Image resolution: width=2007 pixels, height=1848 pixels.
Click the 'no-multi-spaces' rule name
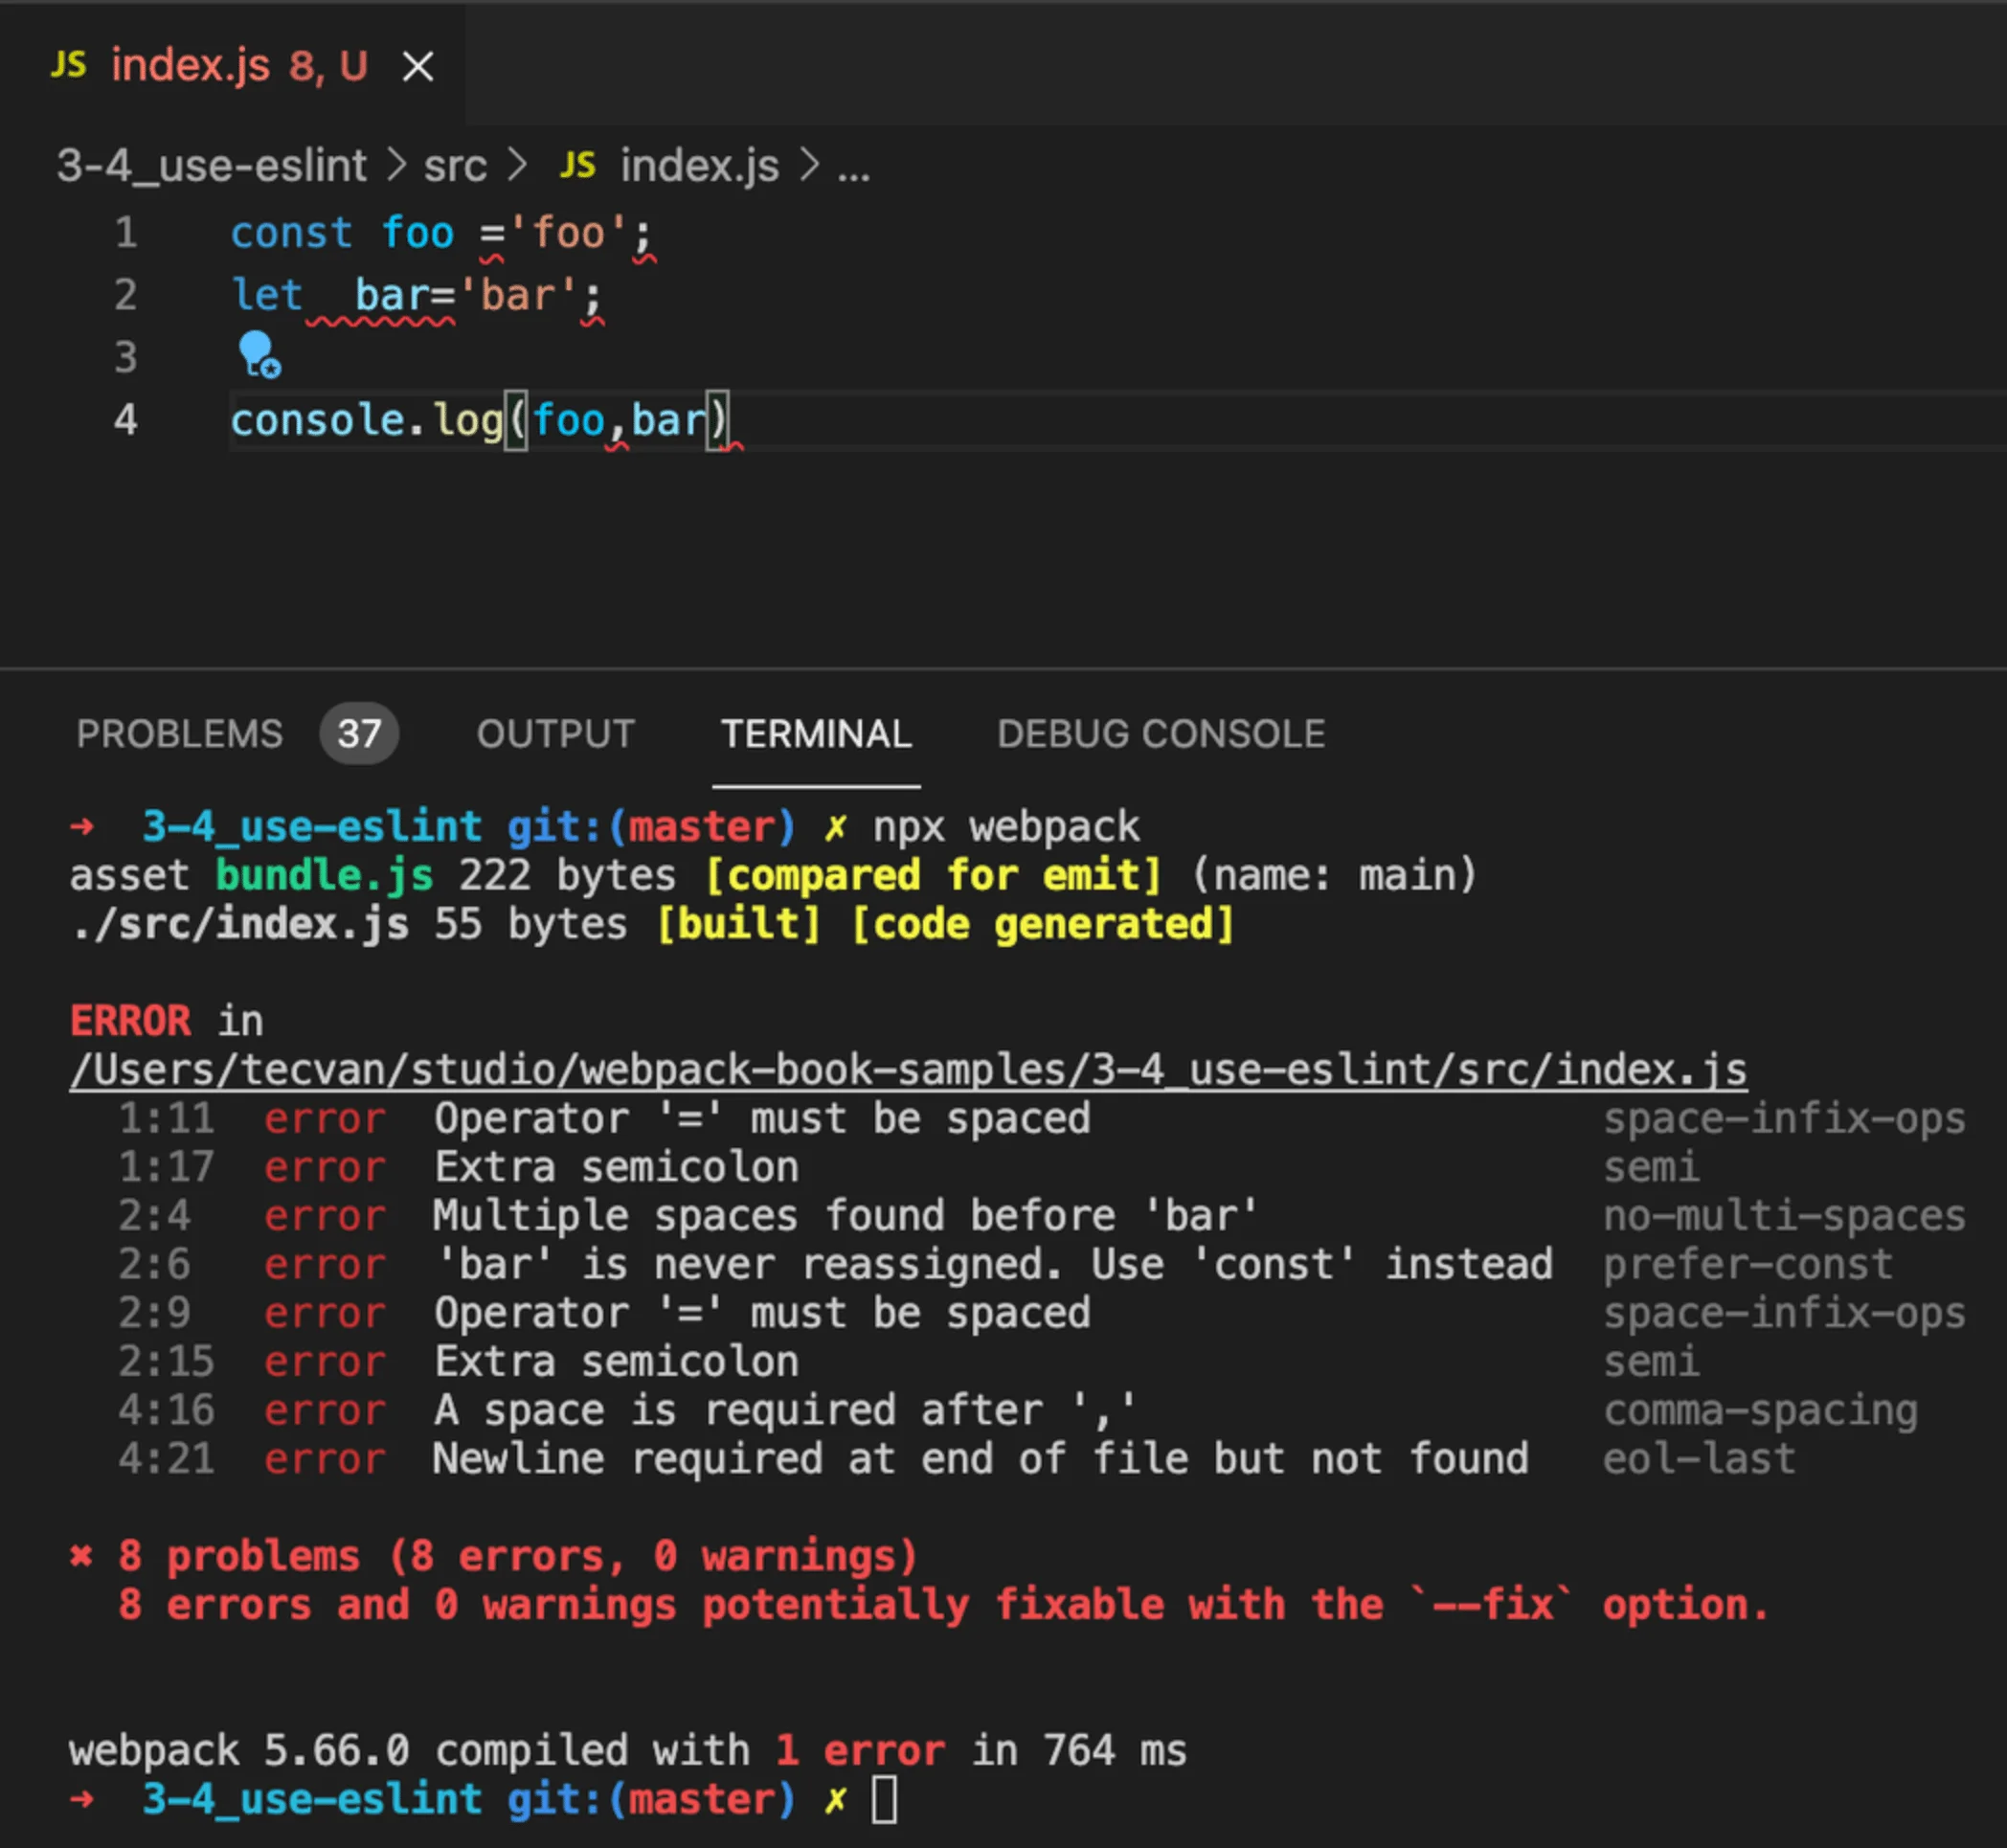tap(1785, 1216)
